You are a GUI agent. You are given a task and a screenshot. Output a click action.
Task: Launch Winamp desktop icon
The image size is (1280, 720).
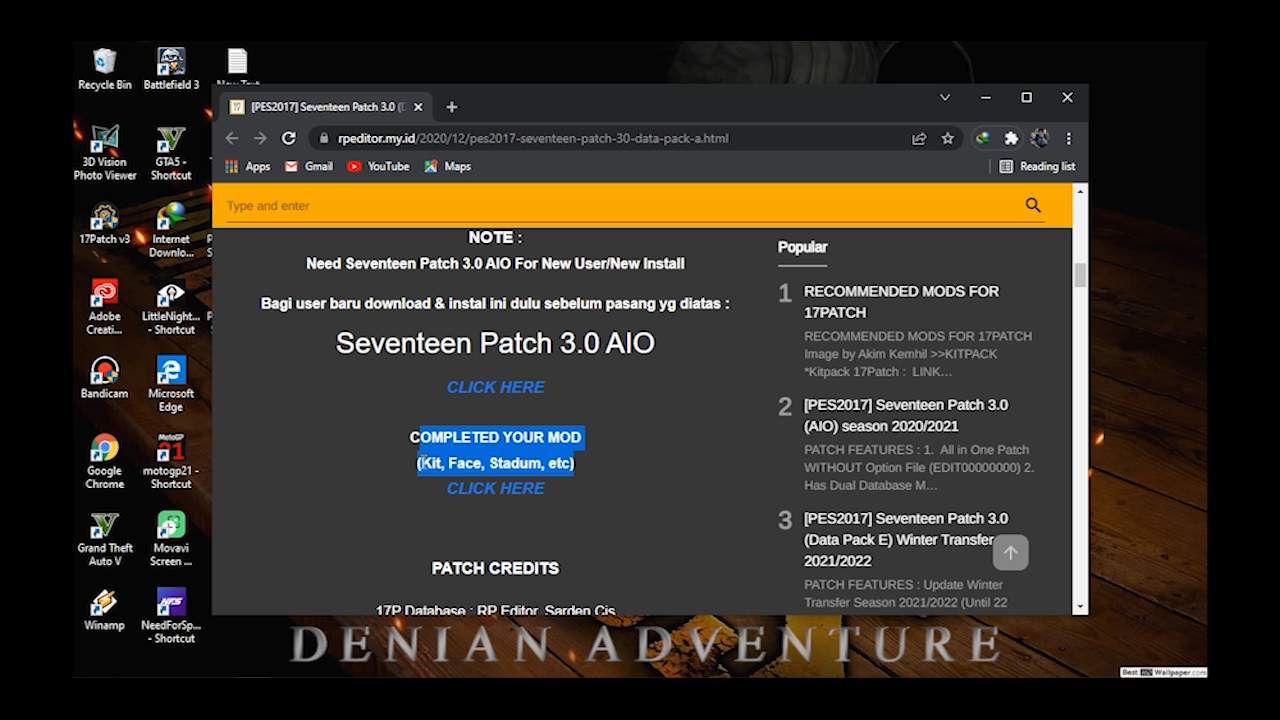pos(104,609)
